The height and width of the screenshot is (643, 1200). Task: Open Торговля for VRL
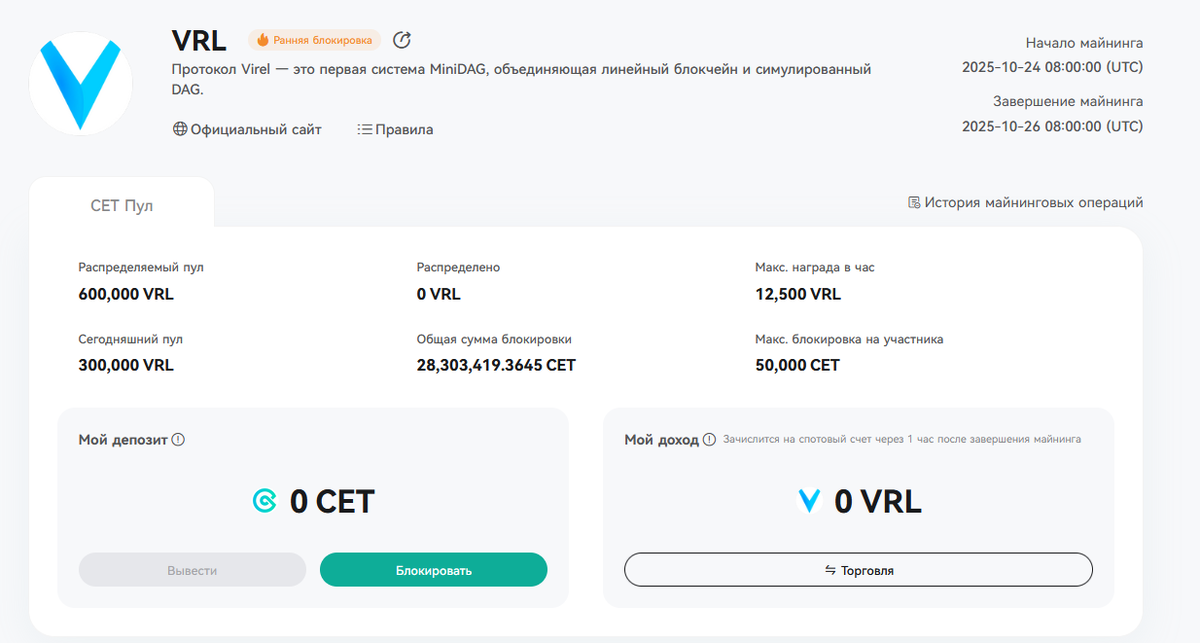(x=858, y=570)
